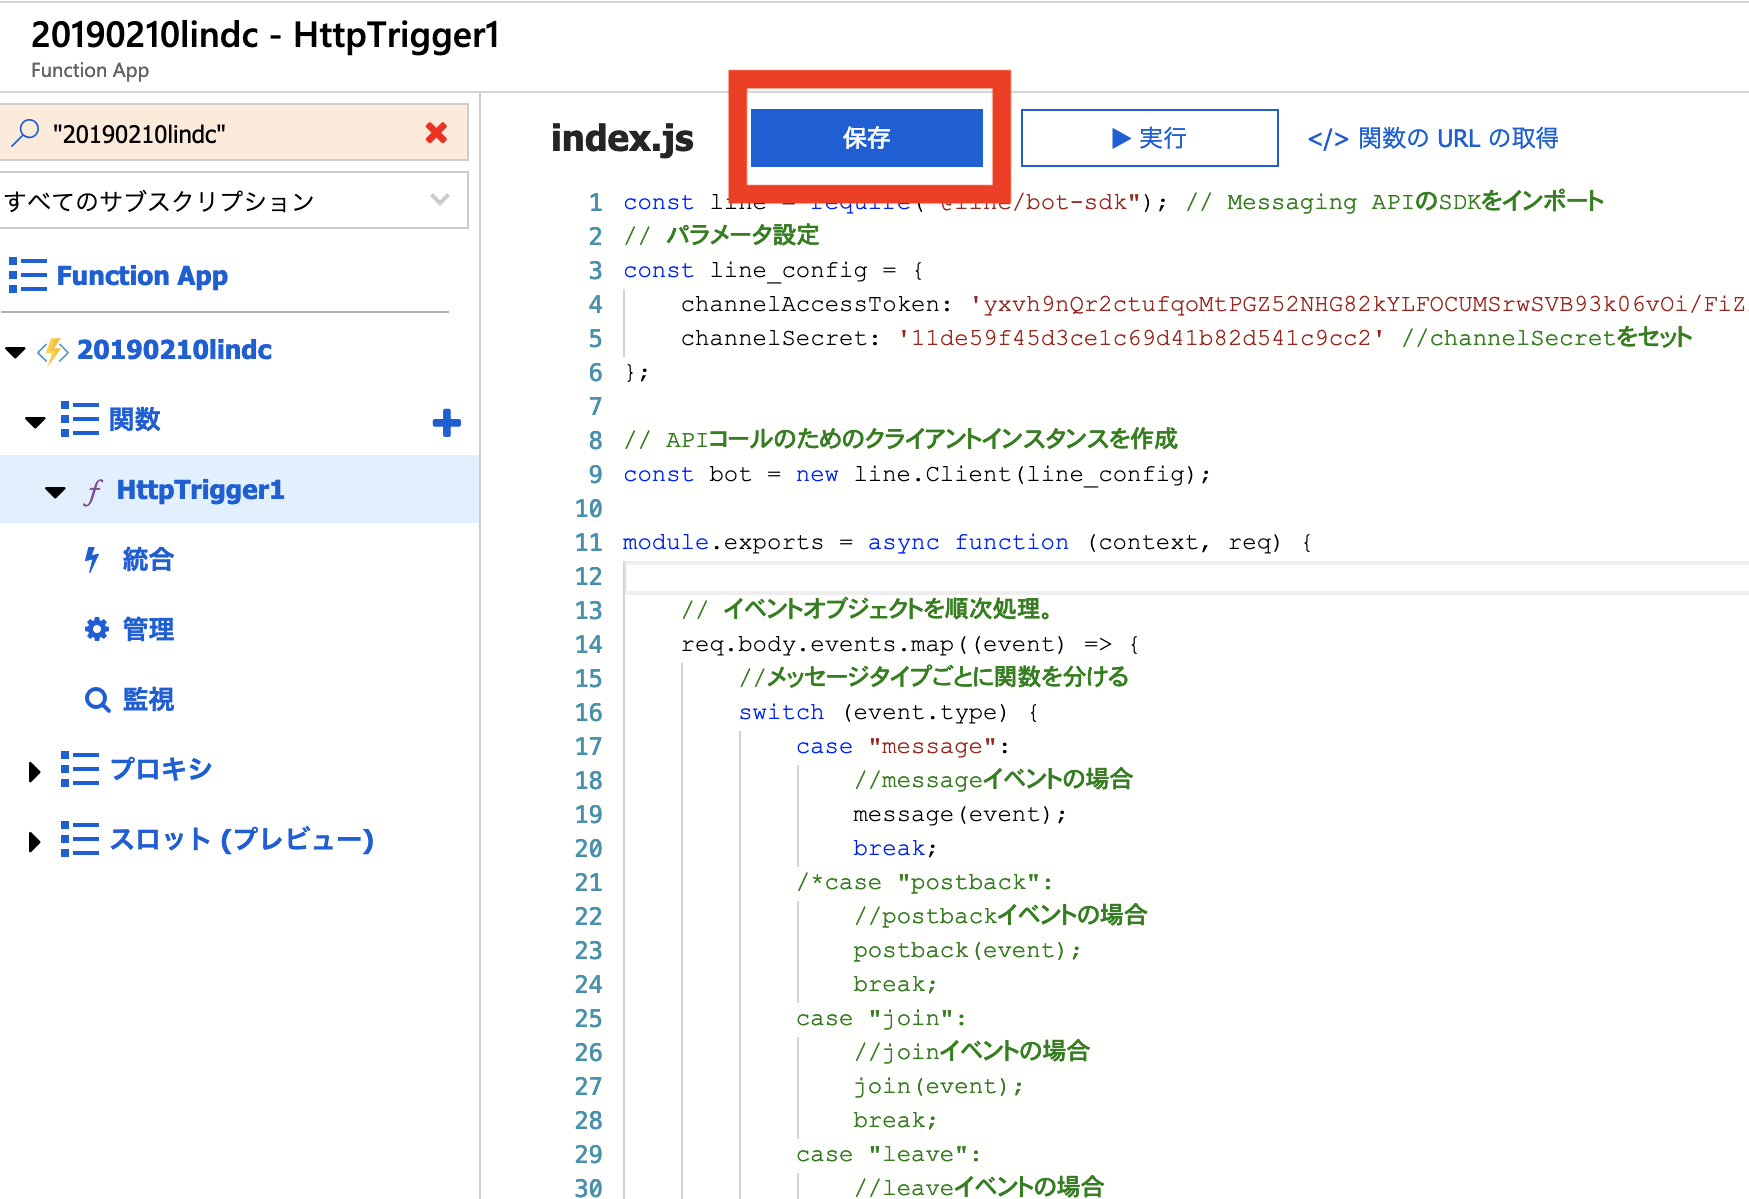Open 統合 (Integrate) settings
The height and width of the screenshot is (1199, 1749).
148,560
